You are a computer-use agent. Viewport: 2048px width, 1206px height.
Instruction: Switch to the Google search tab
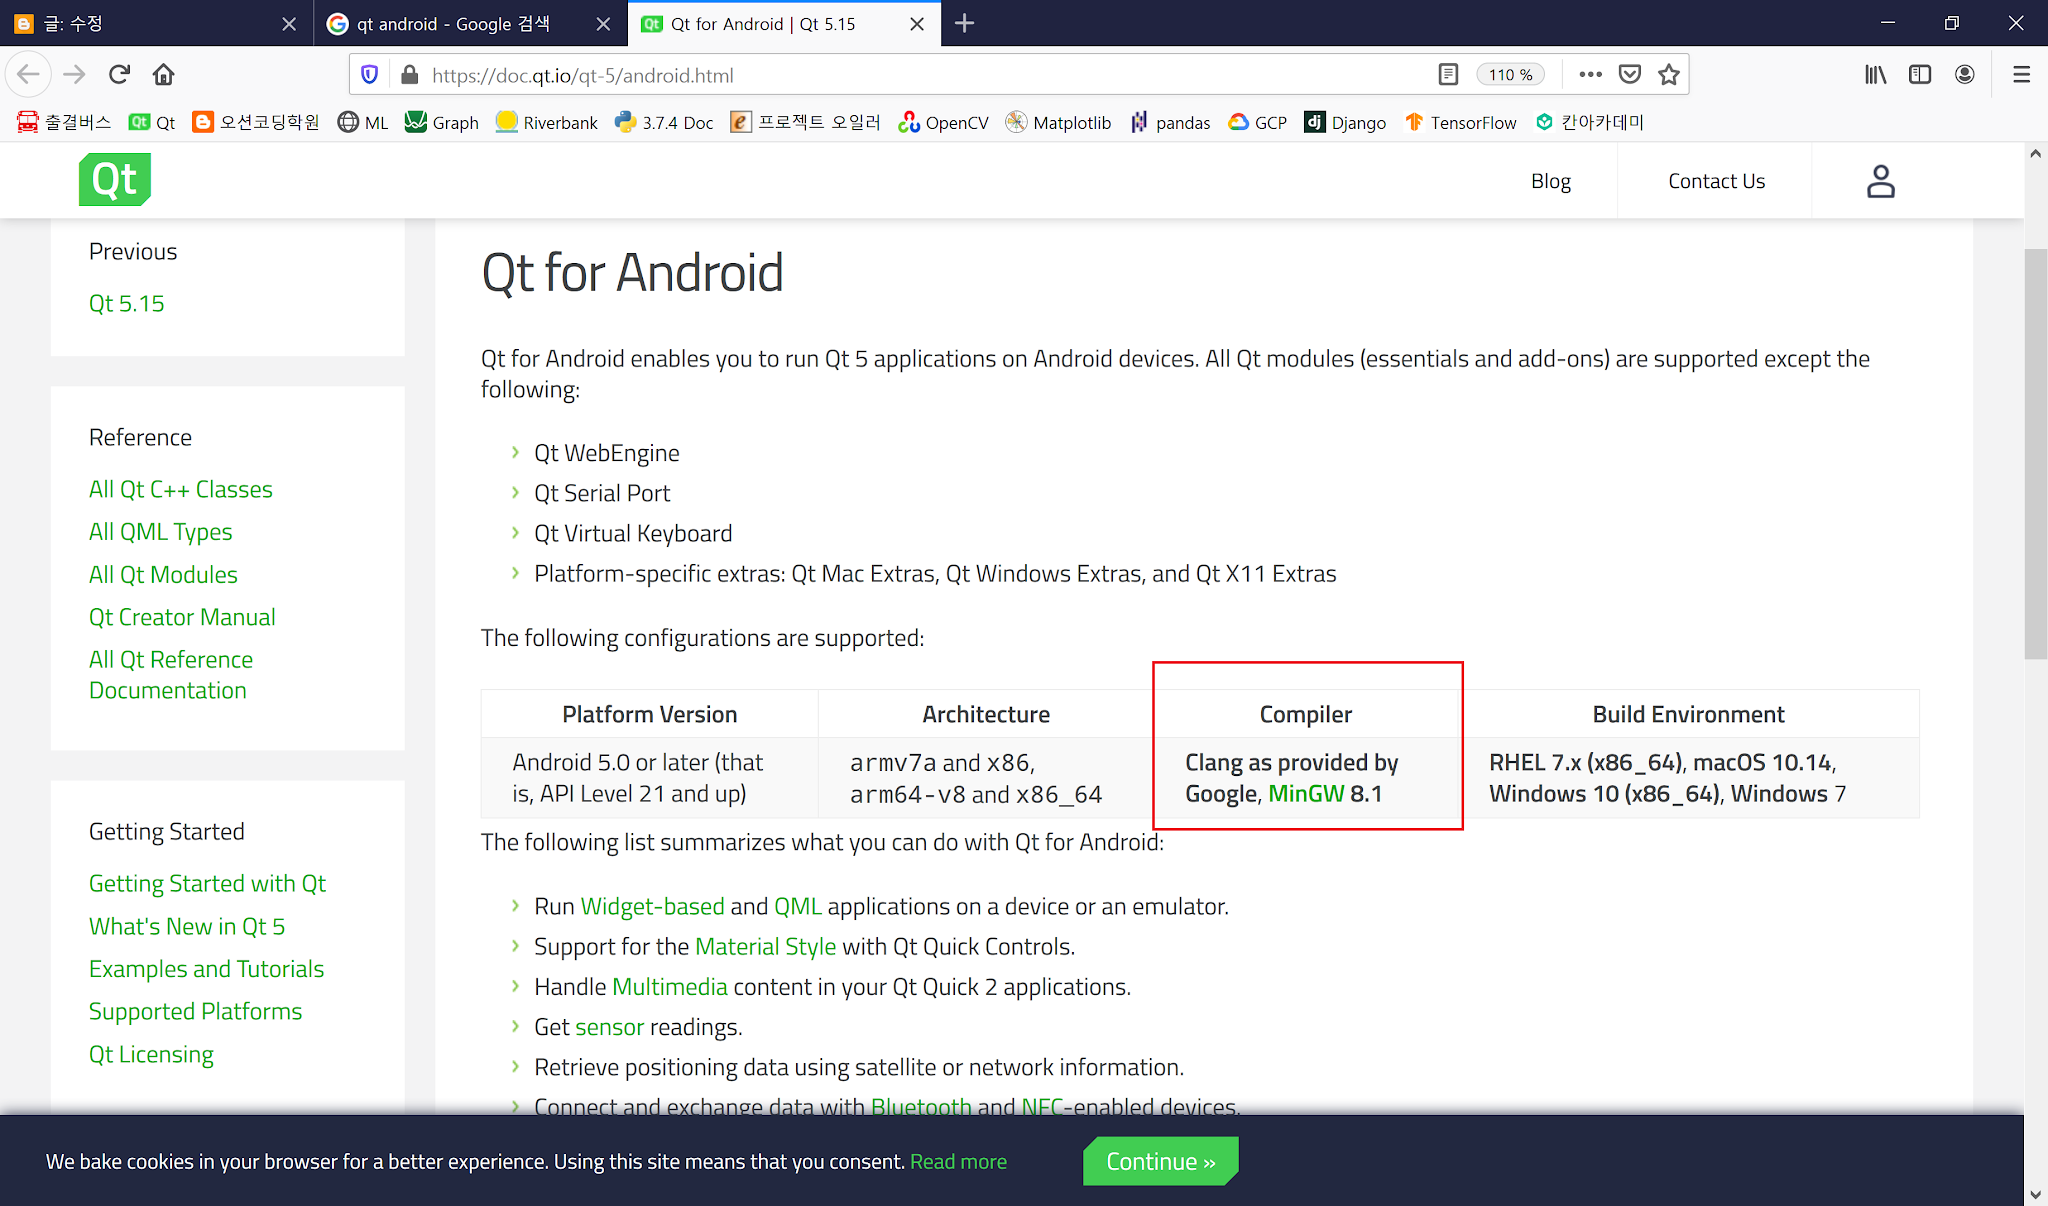(443, 24)
